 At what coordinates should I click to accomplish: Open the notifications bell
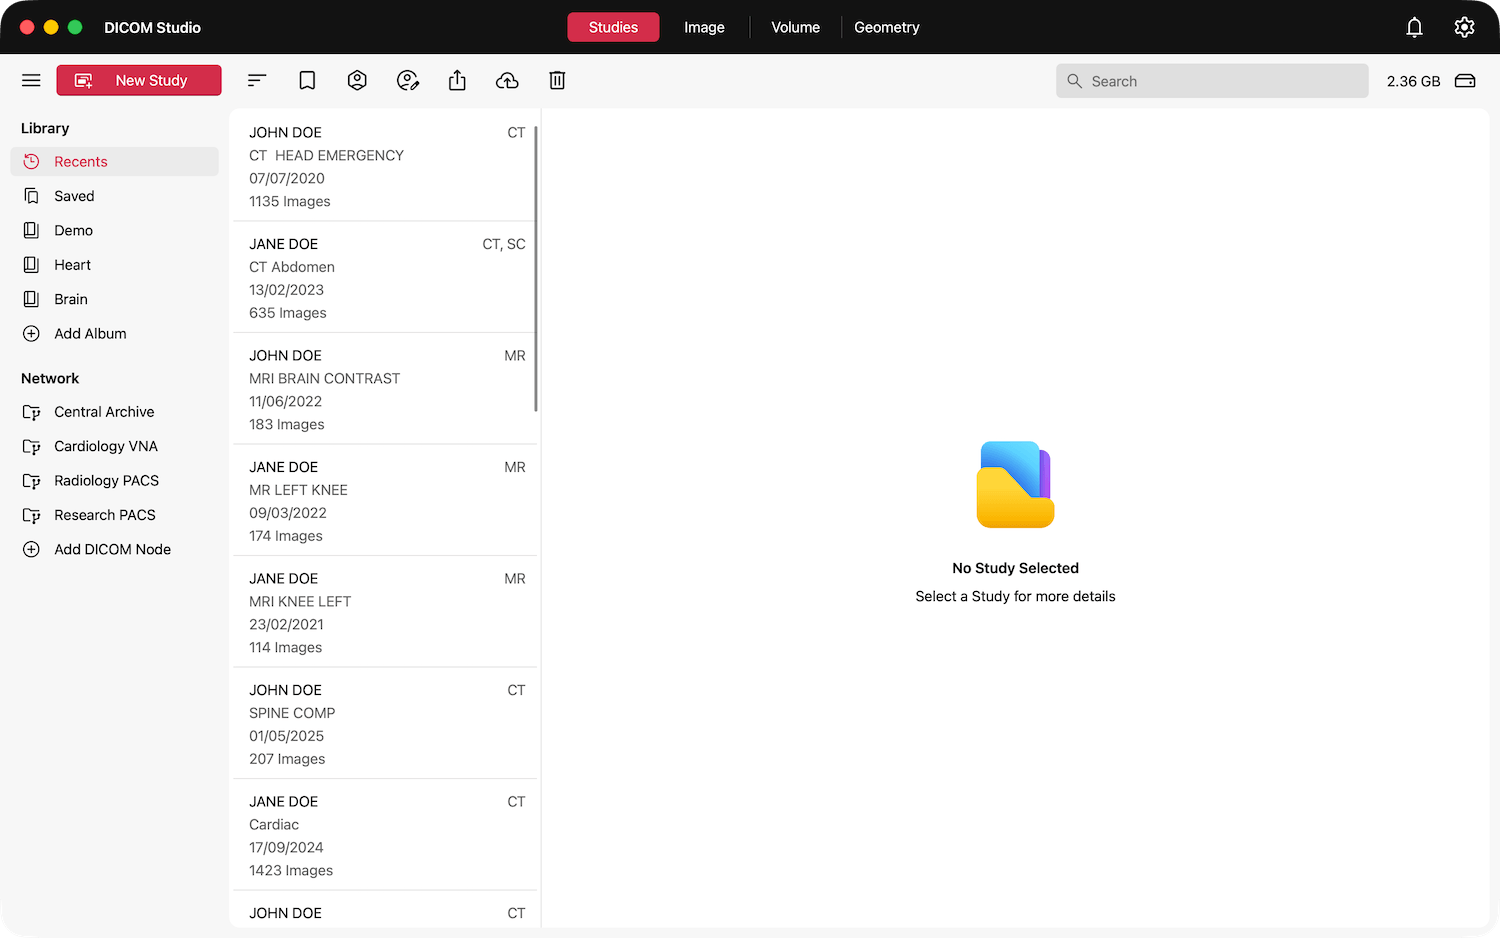[1414, 27]
